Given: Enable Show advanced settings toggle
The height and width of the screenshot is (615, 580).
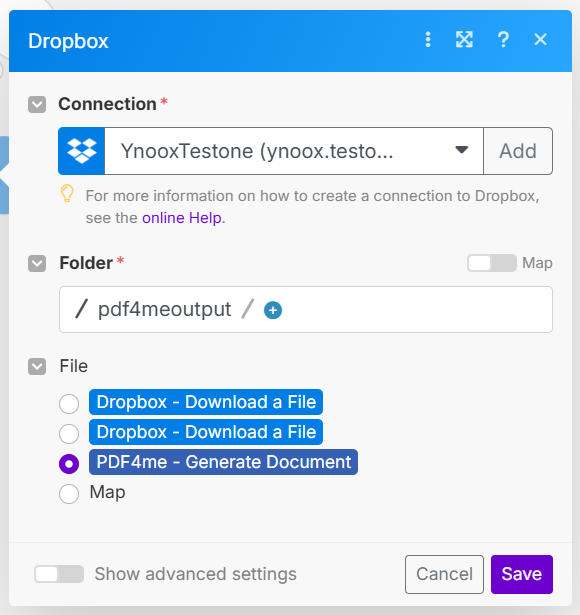Looking at the screenshot, I should pos(59,574).
